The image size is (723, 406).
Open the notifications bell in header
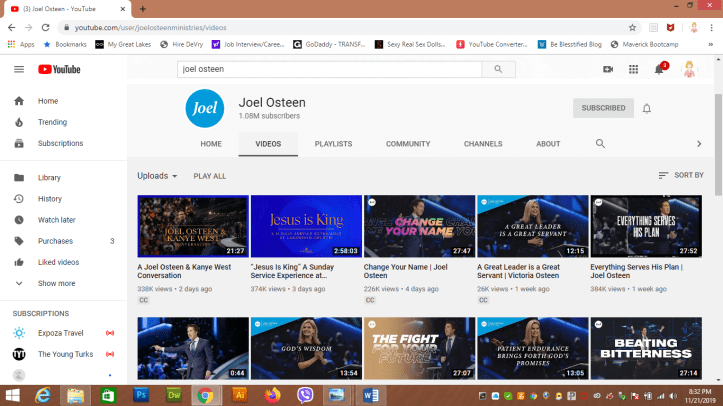pos(659,69)
